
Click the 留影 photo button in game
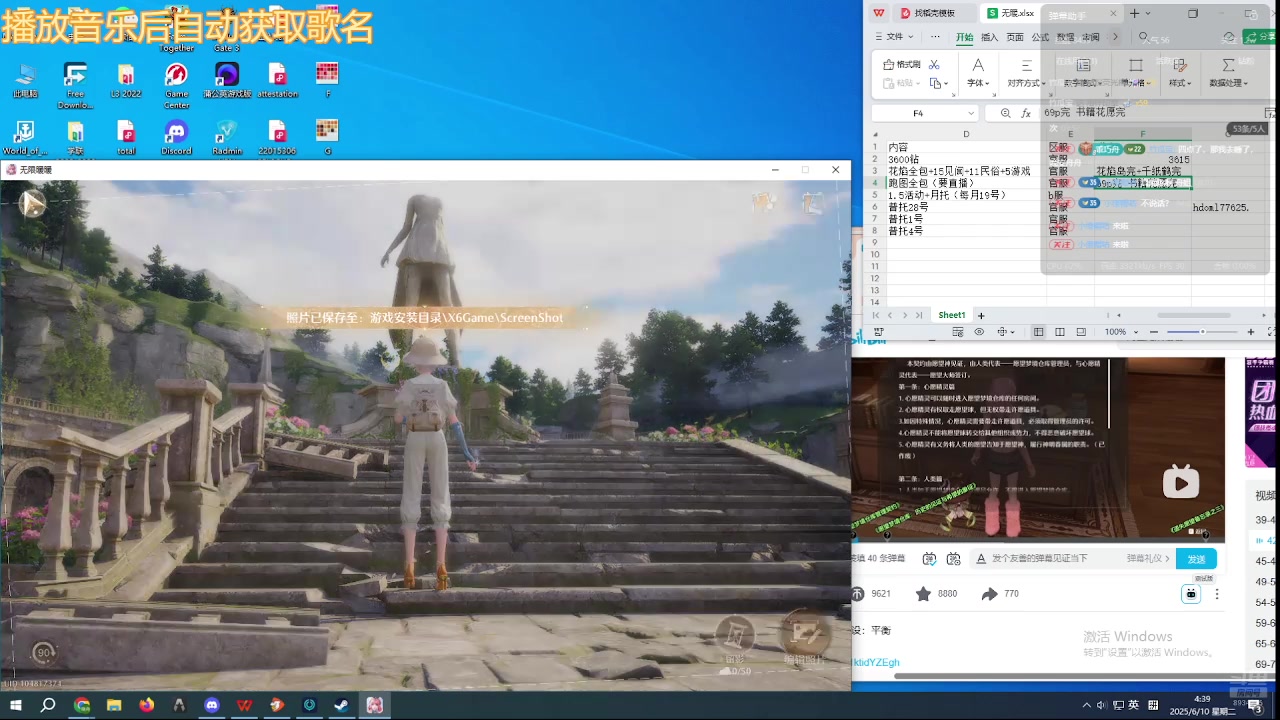click(735, 637)
